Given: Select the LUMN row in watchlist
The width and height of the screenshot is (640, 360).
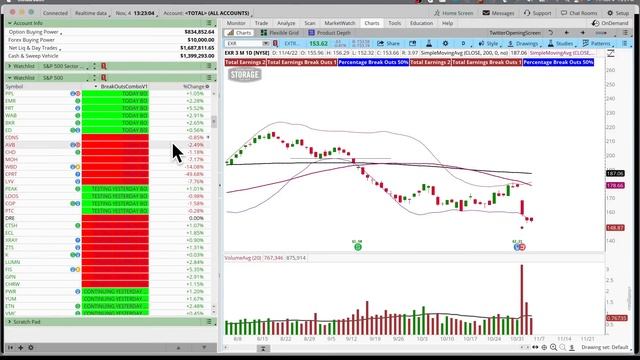Looking at the screenshot, I should pyautogui.click(x=108, y=262).
